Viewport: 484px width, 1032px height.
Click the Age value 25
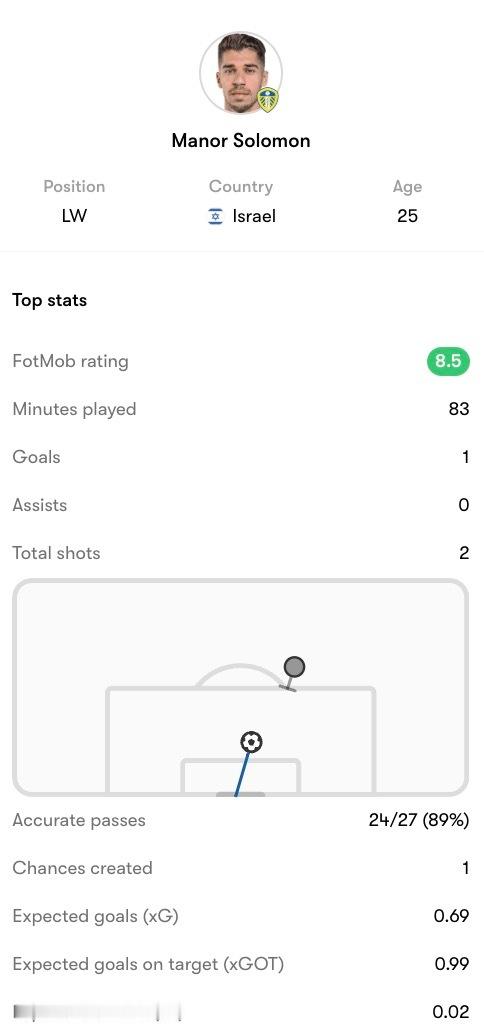click(407, 216)
